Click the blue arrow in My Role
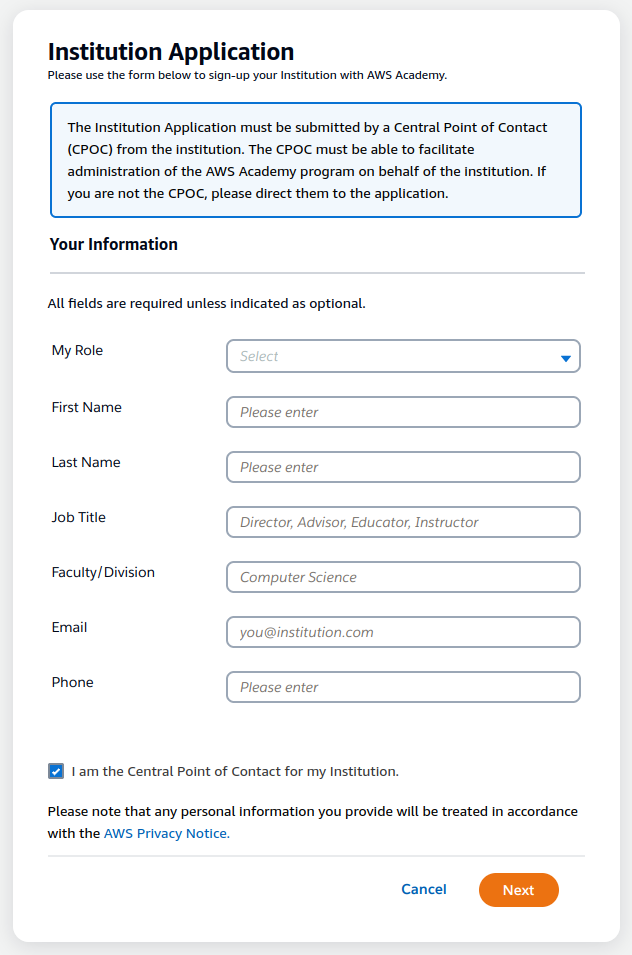The width and height of the screenshot is (632, 955). (x=565, y=357)
